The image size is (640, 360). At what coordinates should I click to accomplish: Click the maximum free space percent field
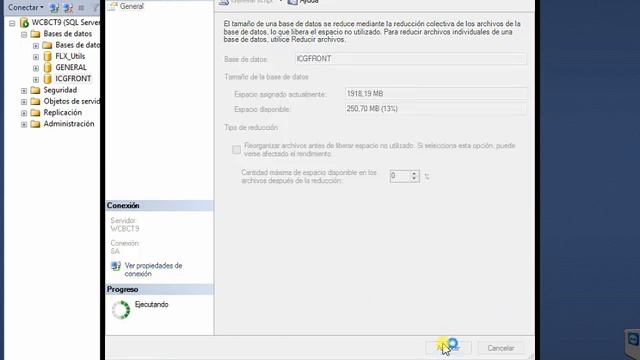point(400,176)
